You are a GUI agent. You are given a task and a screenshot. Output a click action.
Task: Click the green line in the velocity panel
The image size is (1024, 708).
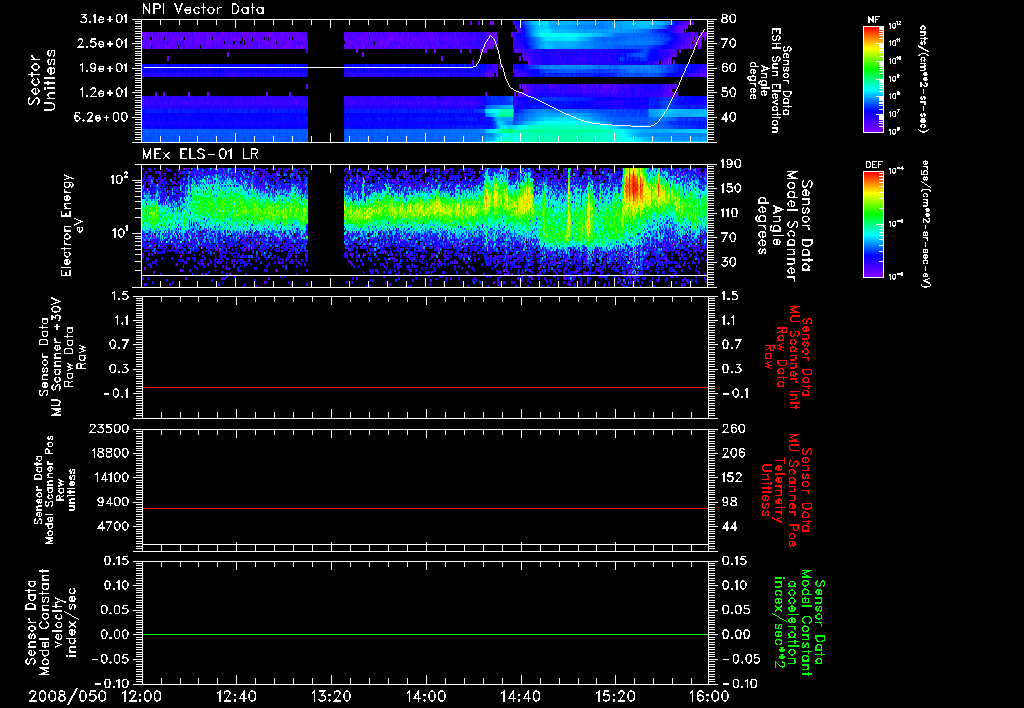pos(425,634)
